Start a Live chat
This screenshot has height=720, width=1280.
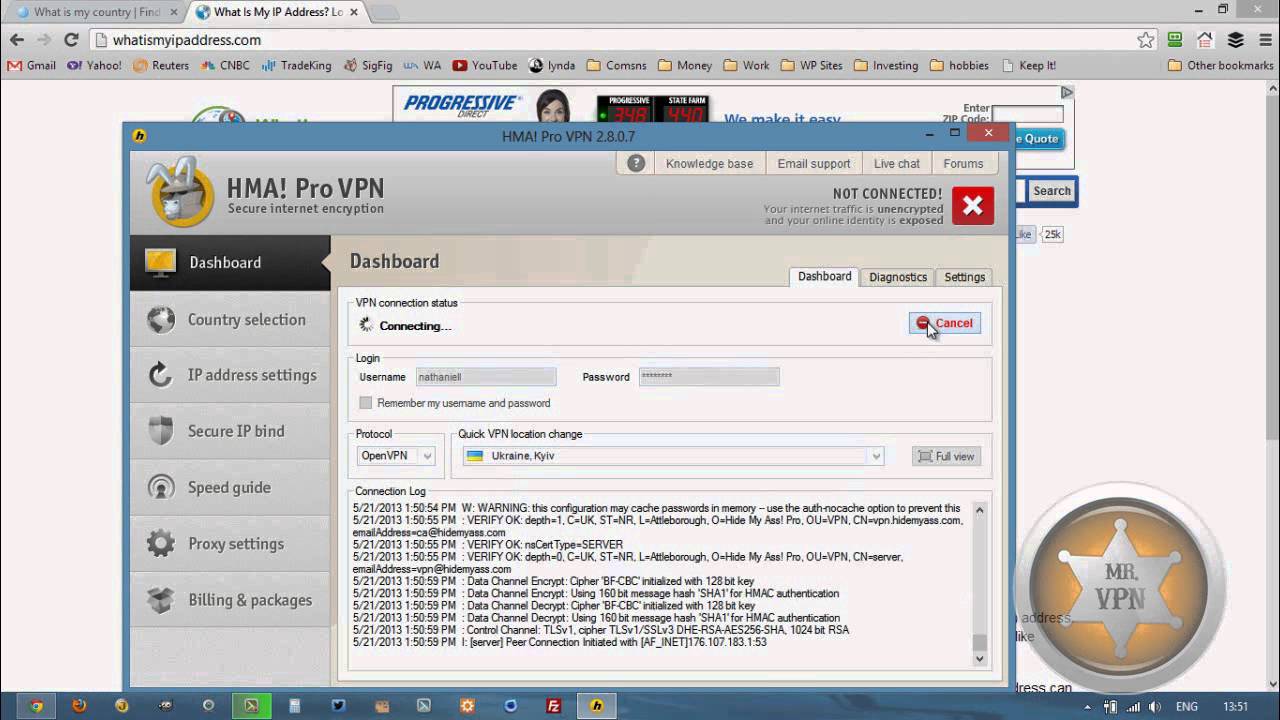897,163
